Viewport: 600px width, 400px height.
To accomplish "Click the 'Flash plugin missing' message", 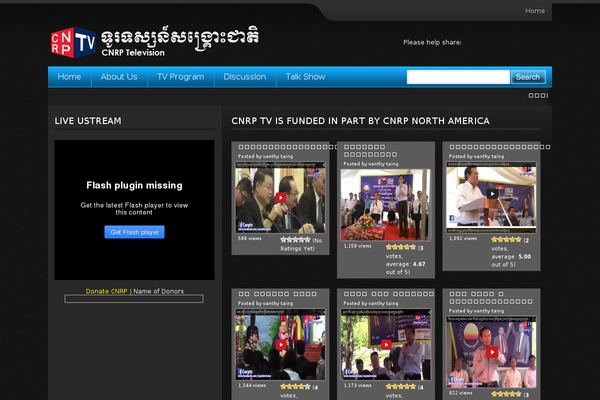I will (x=134, y=186).
